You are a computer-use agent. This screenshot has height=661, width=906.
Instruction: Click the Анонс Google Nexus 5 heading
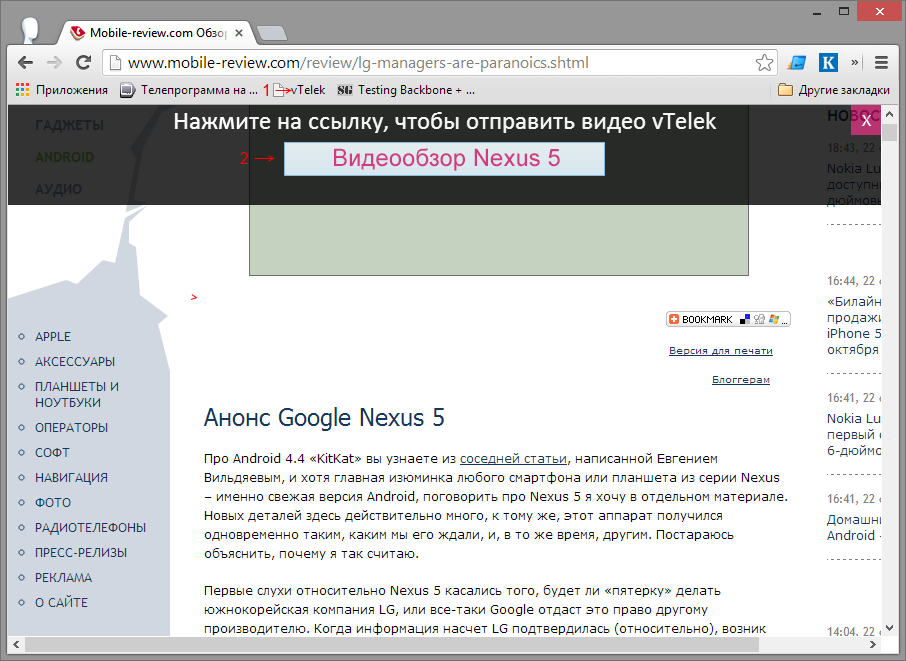click(324, 417)
